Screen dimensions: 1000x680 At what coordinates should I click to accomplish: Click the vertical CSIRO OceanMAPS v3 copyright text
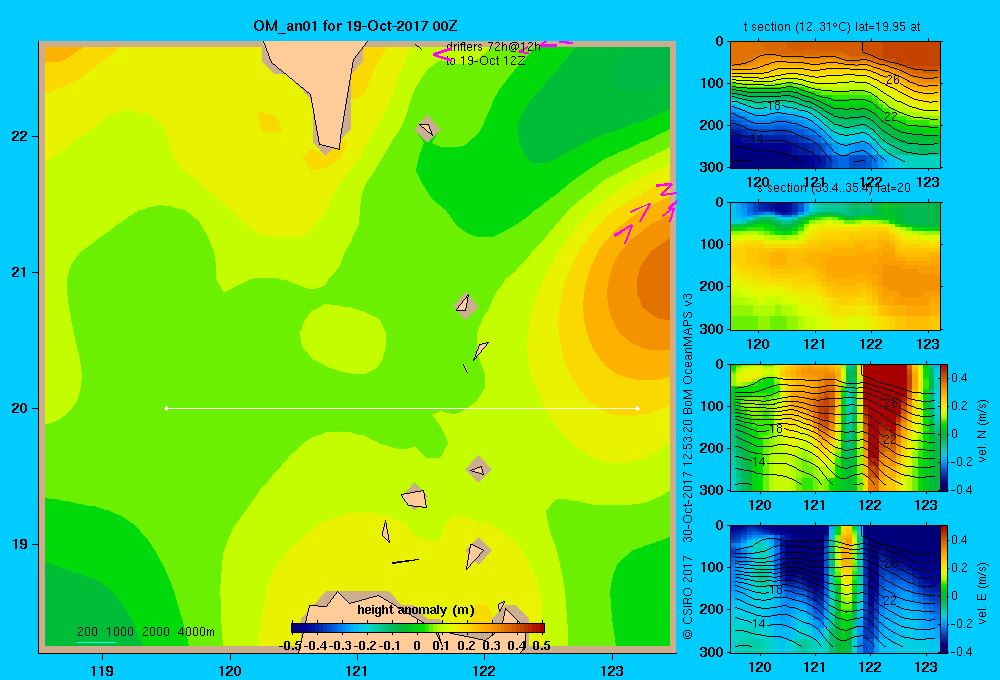(688, 466)
